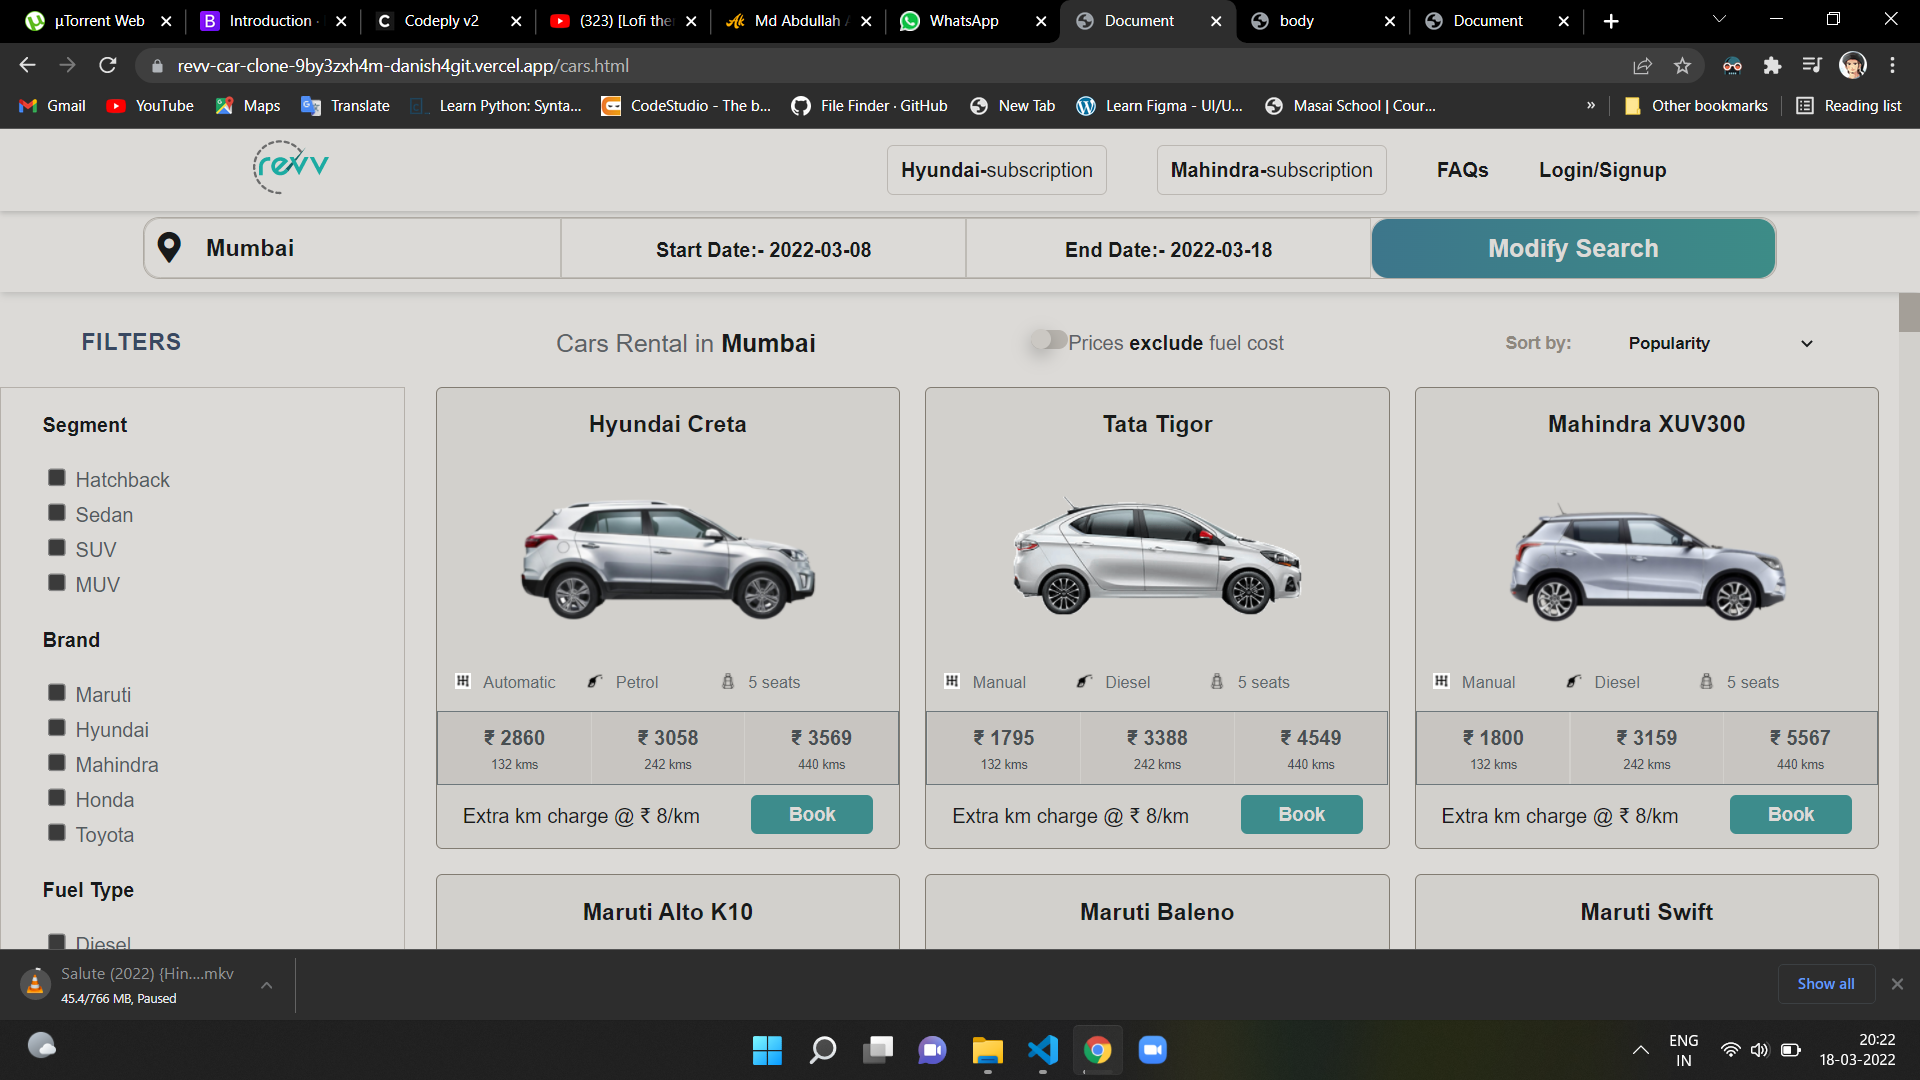Open YouTube bookmark

(x=150, y=106)
